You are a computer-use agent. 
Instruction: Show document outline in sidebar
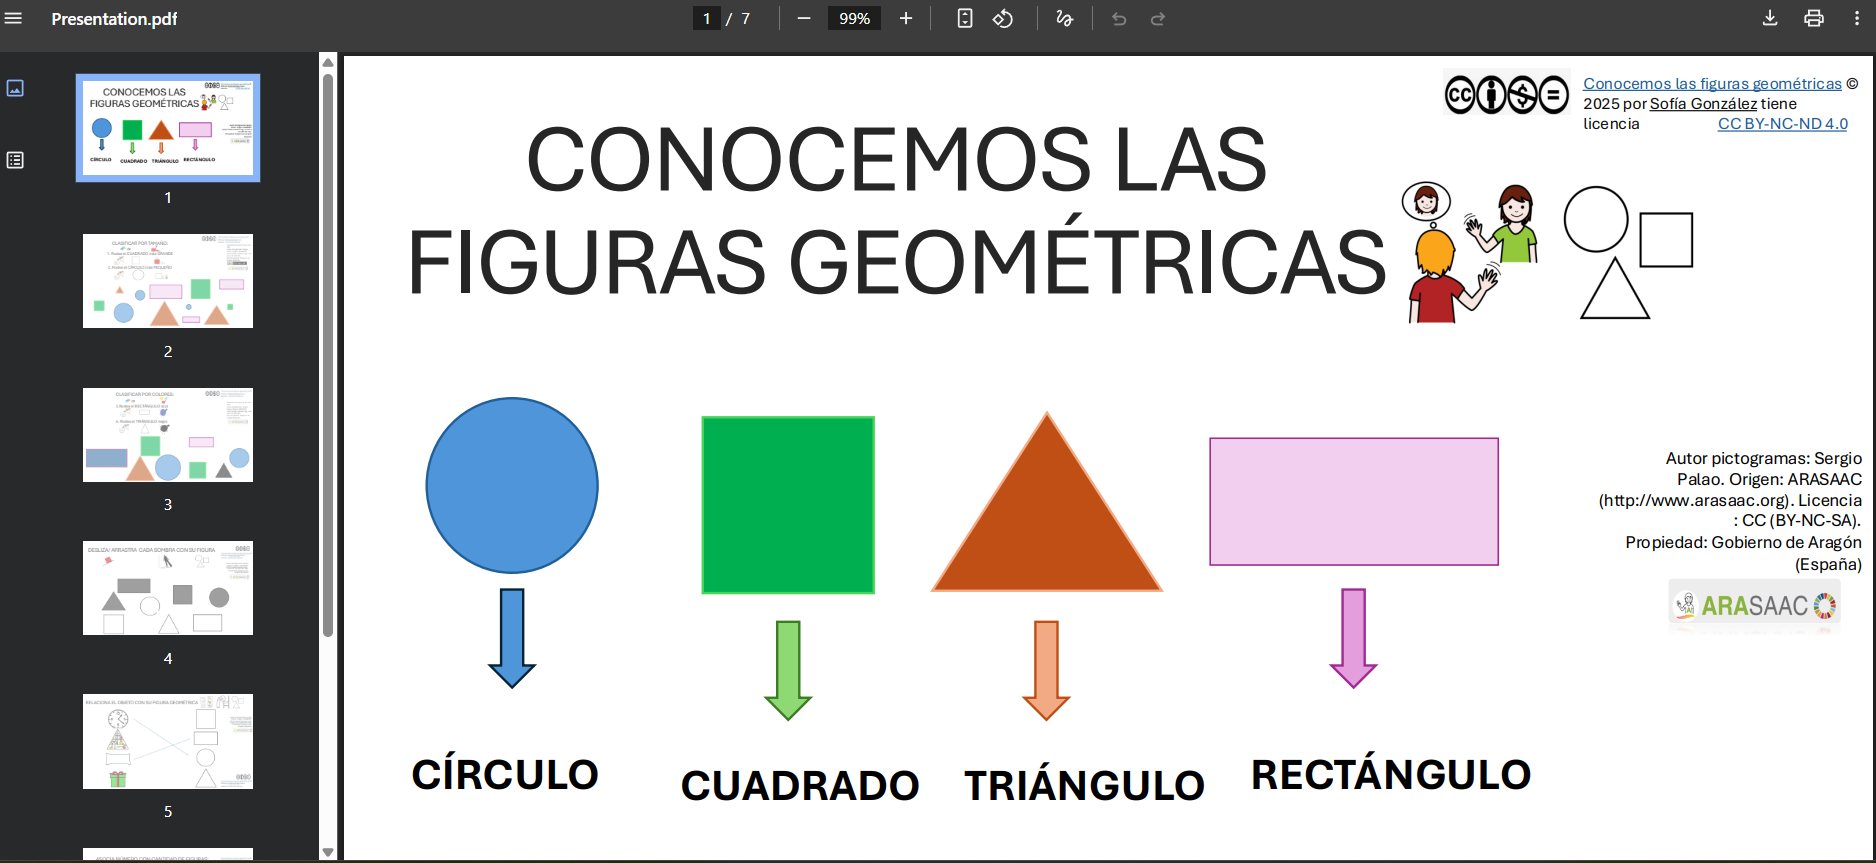(15, 160)
